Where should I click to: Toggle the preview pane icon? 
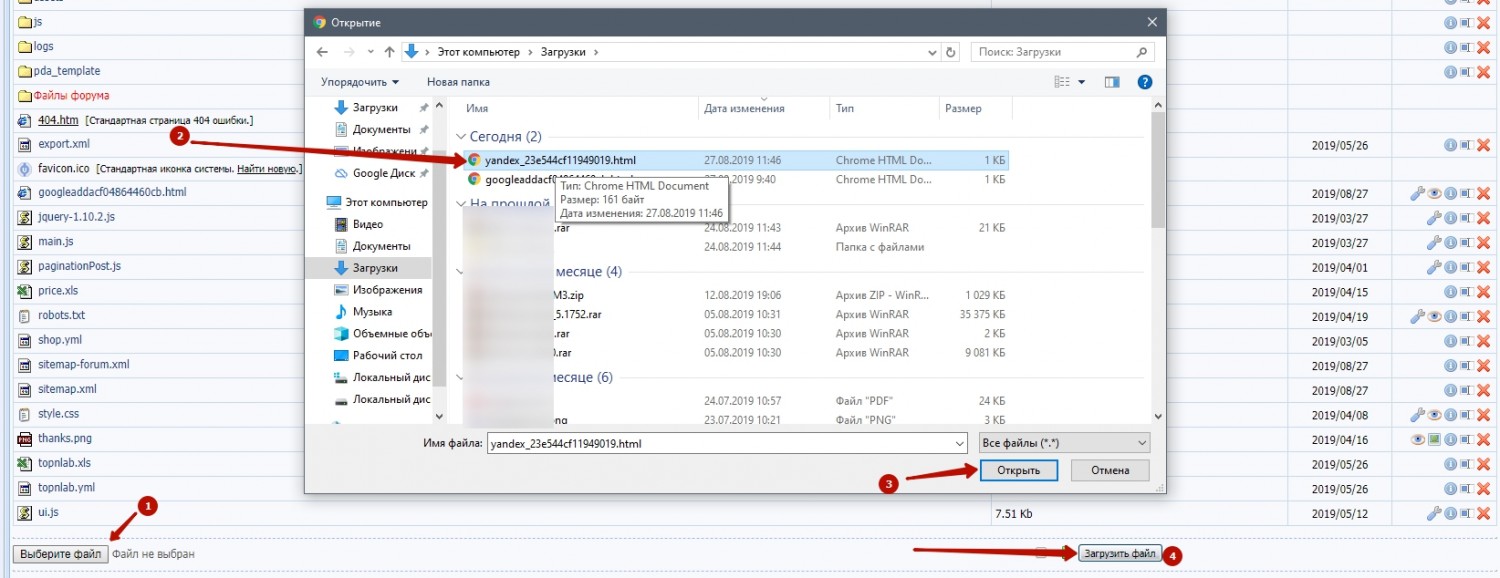coord(1112,82)
